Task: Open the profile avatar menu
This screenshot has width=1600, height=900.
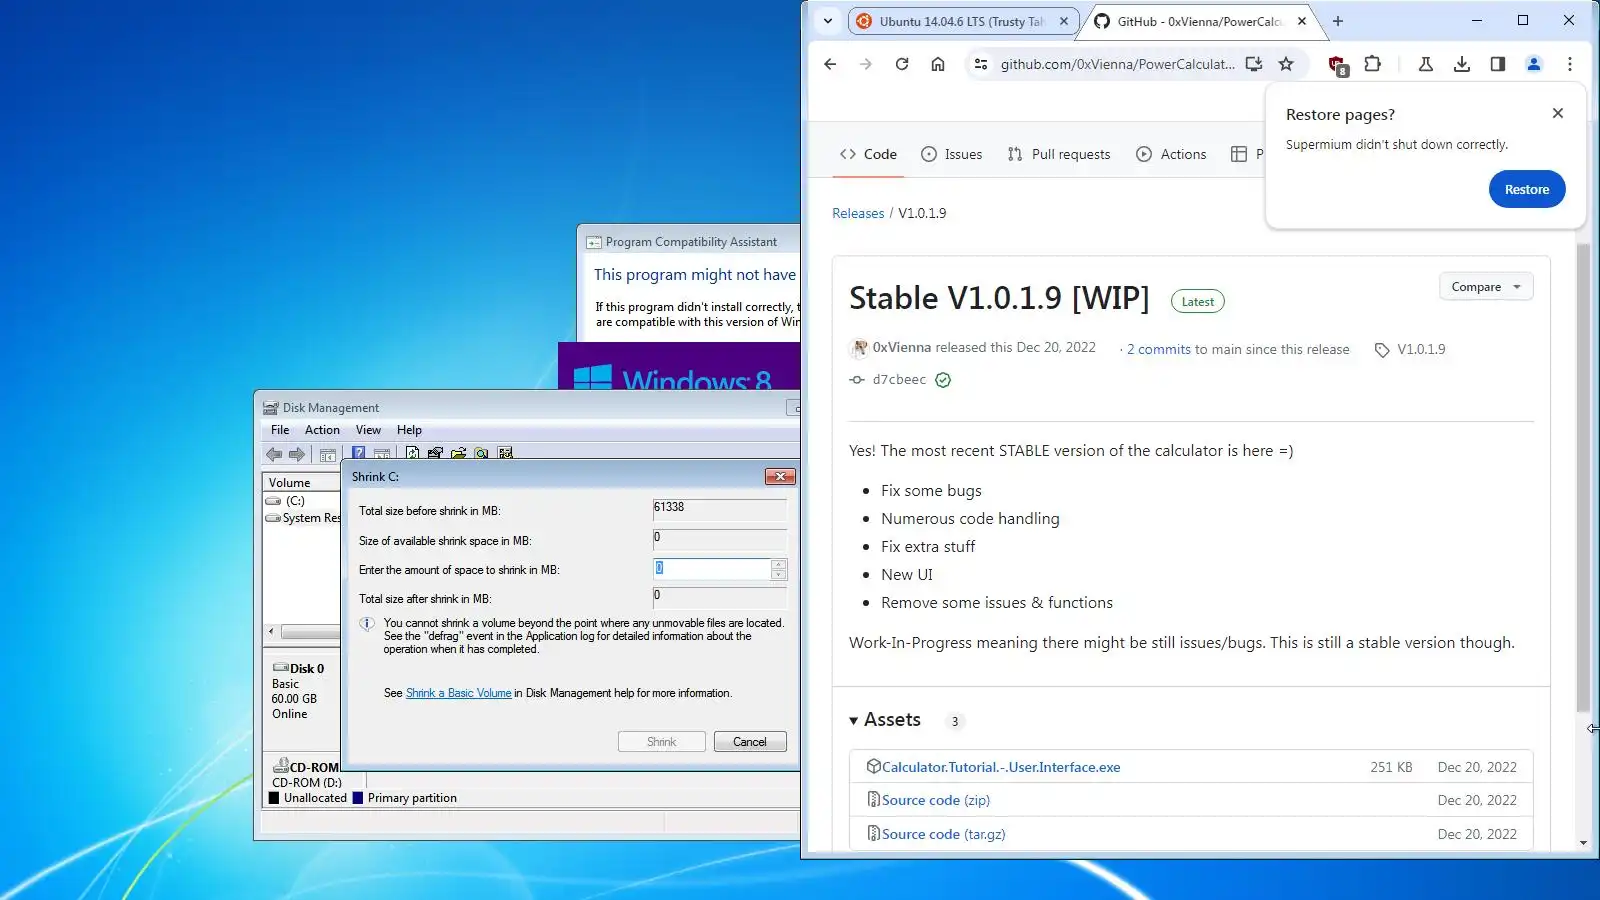Action: pos(1534,64)
